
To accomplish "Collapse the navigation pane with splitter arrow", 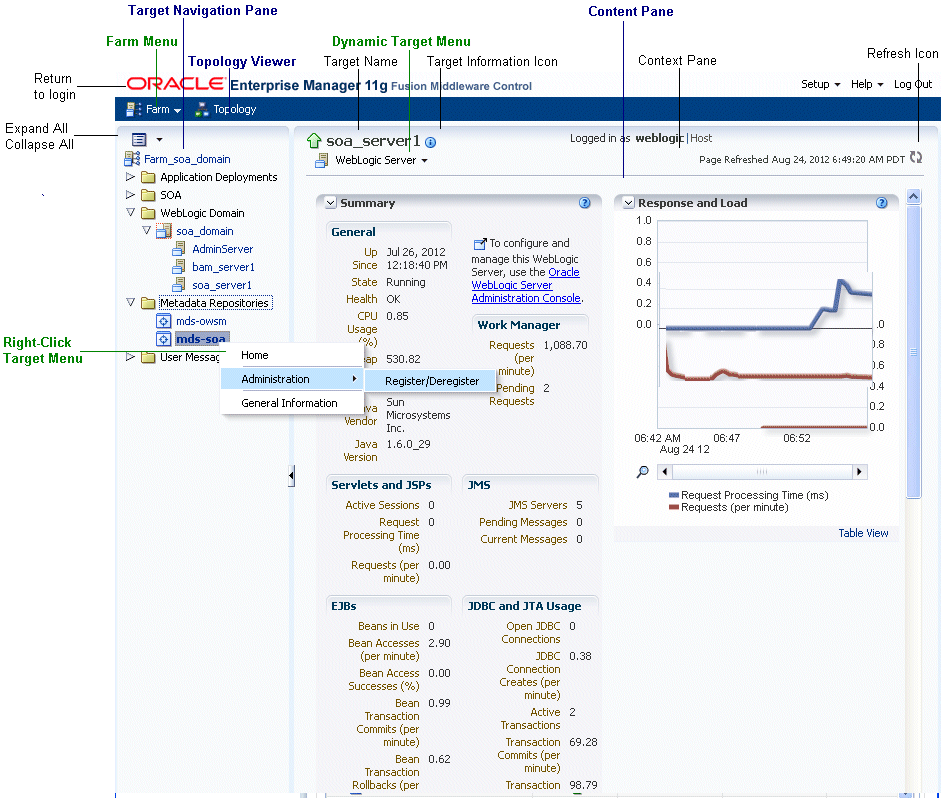I will (291, 476).
